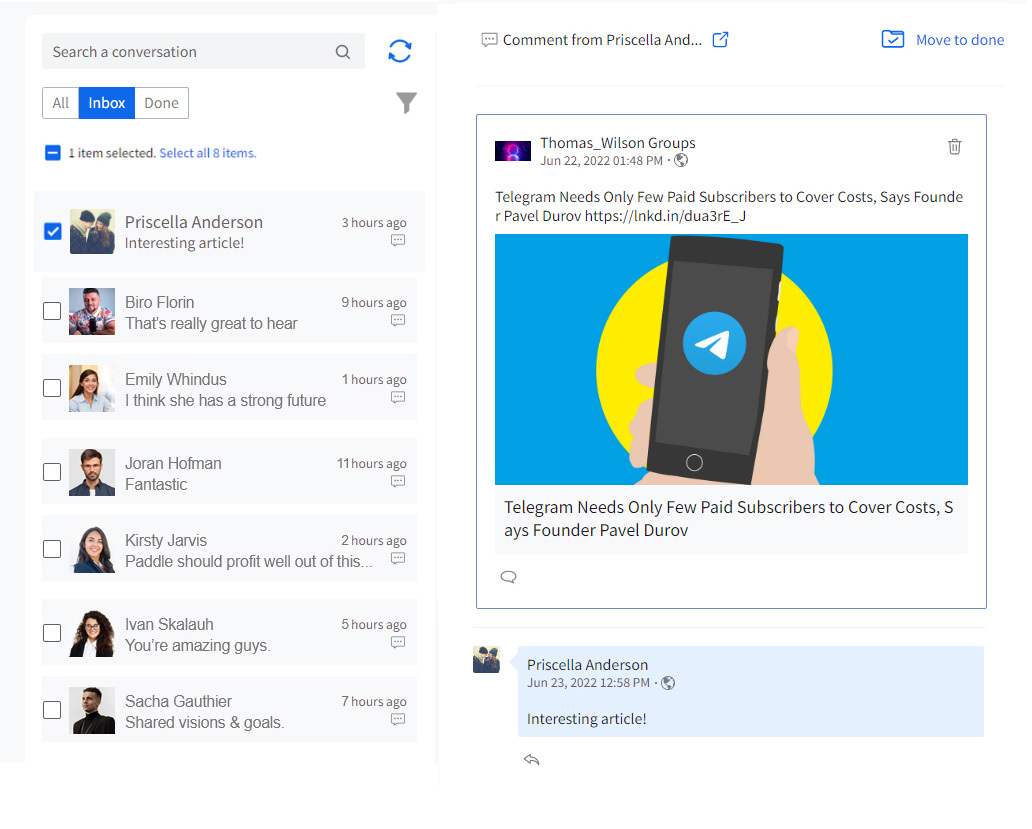The height and width of the screenshot is (829, 1032).
Task: Click the Move to done folder icon
Action: tap(892, 39)
